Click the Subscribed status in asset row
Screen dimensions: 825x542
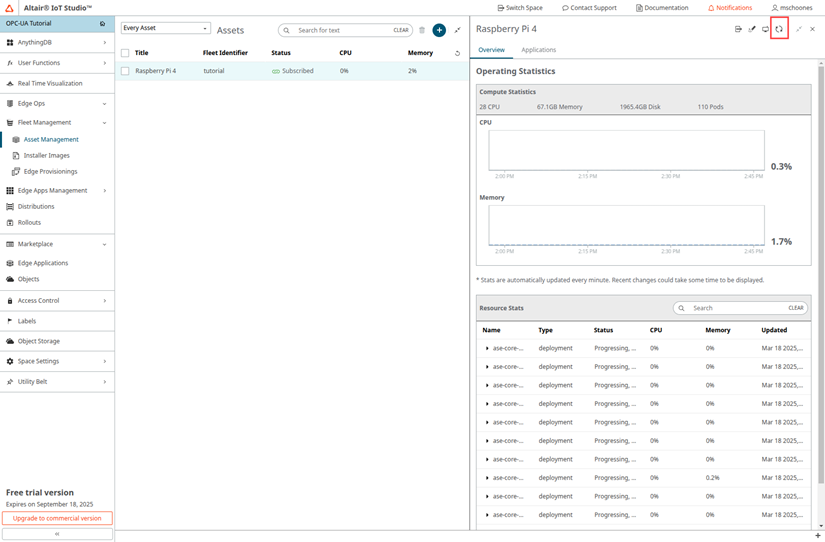click(293, 71)
